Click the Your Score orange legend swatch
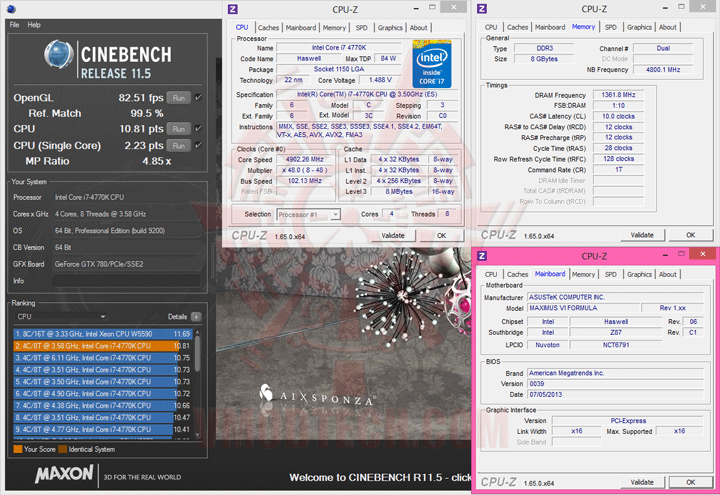The image size is (720, 495). 18,449
